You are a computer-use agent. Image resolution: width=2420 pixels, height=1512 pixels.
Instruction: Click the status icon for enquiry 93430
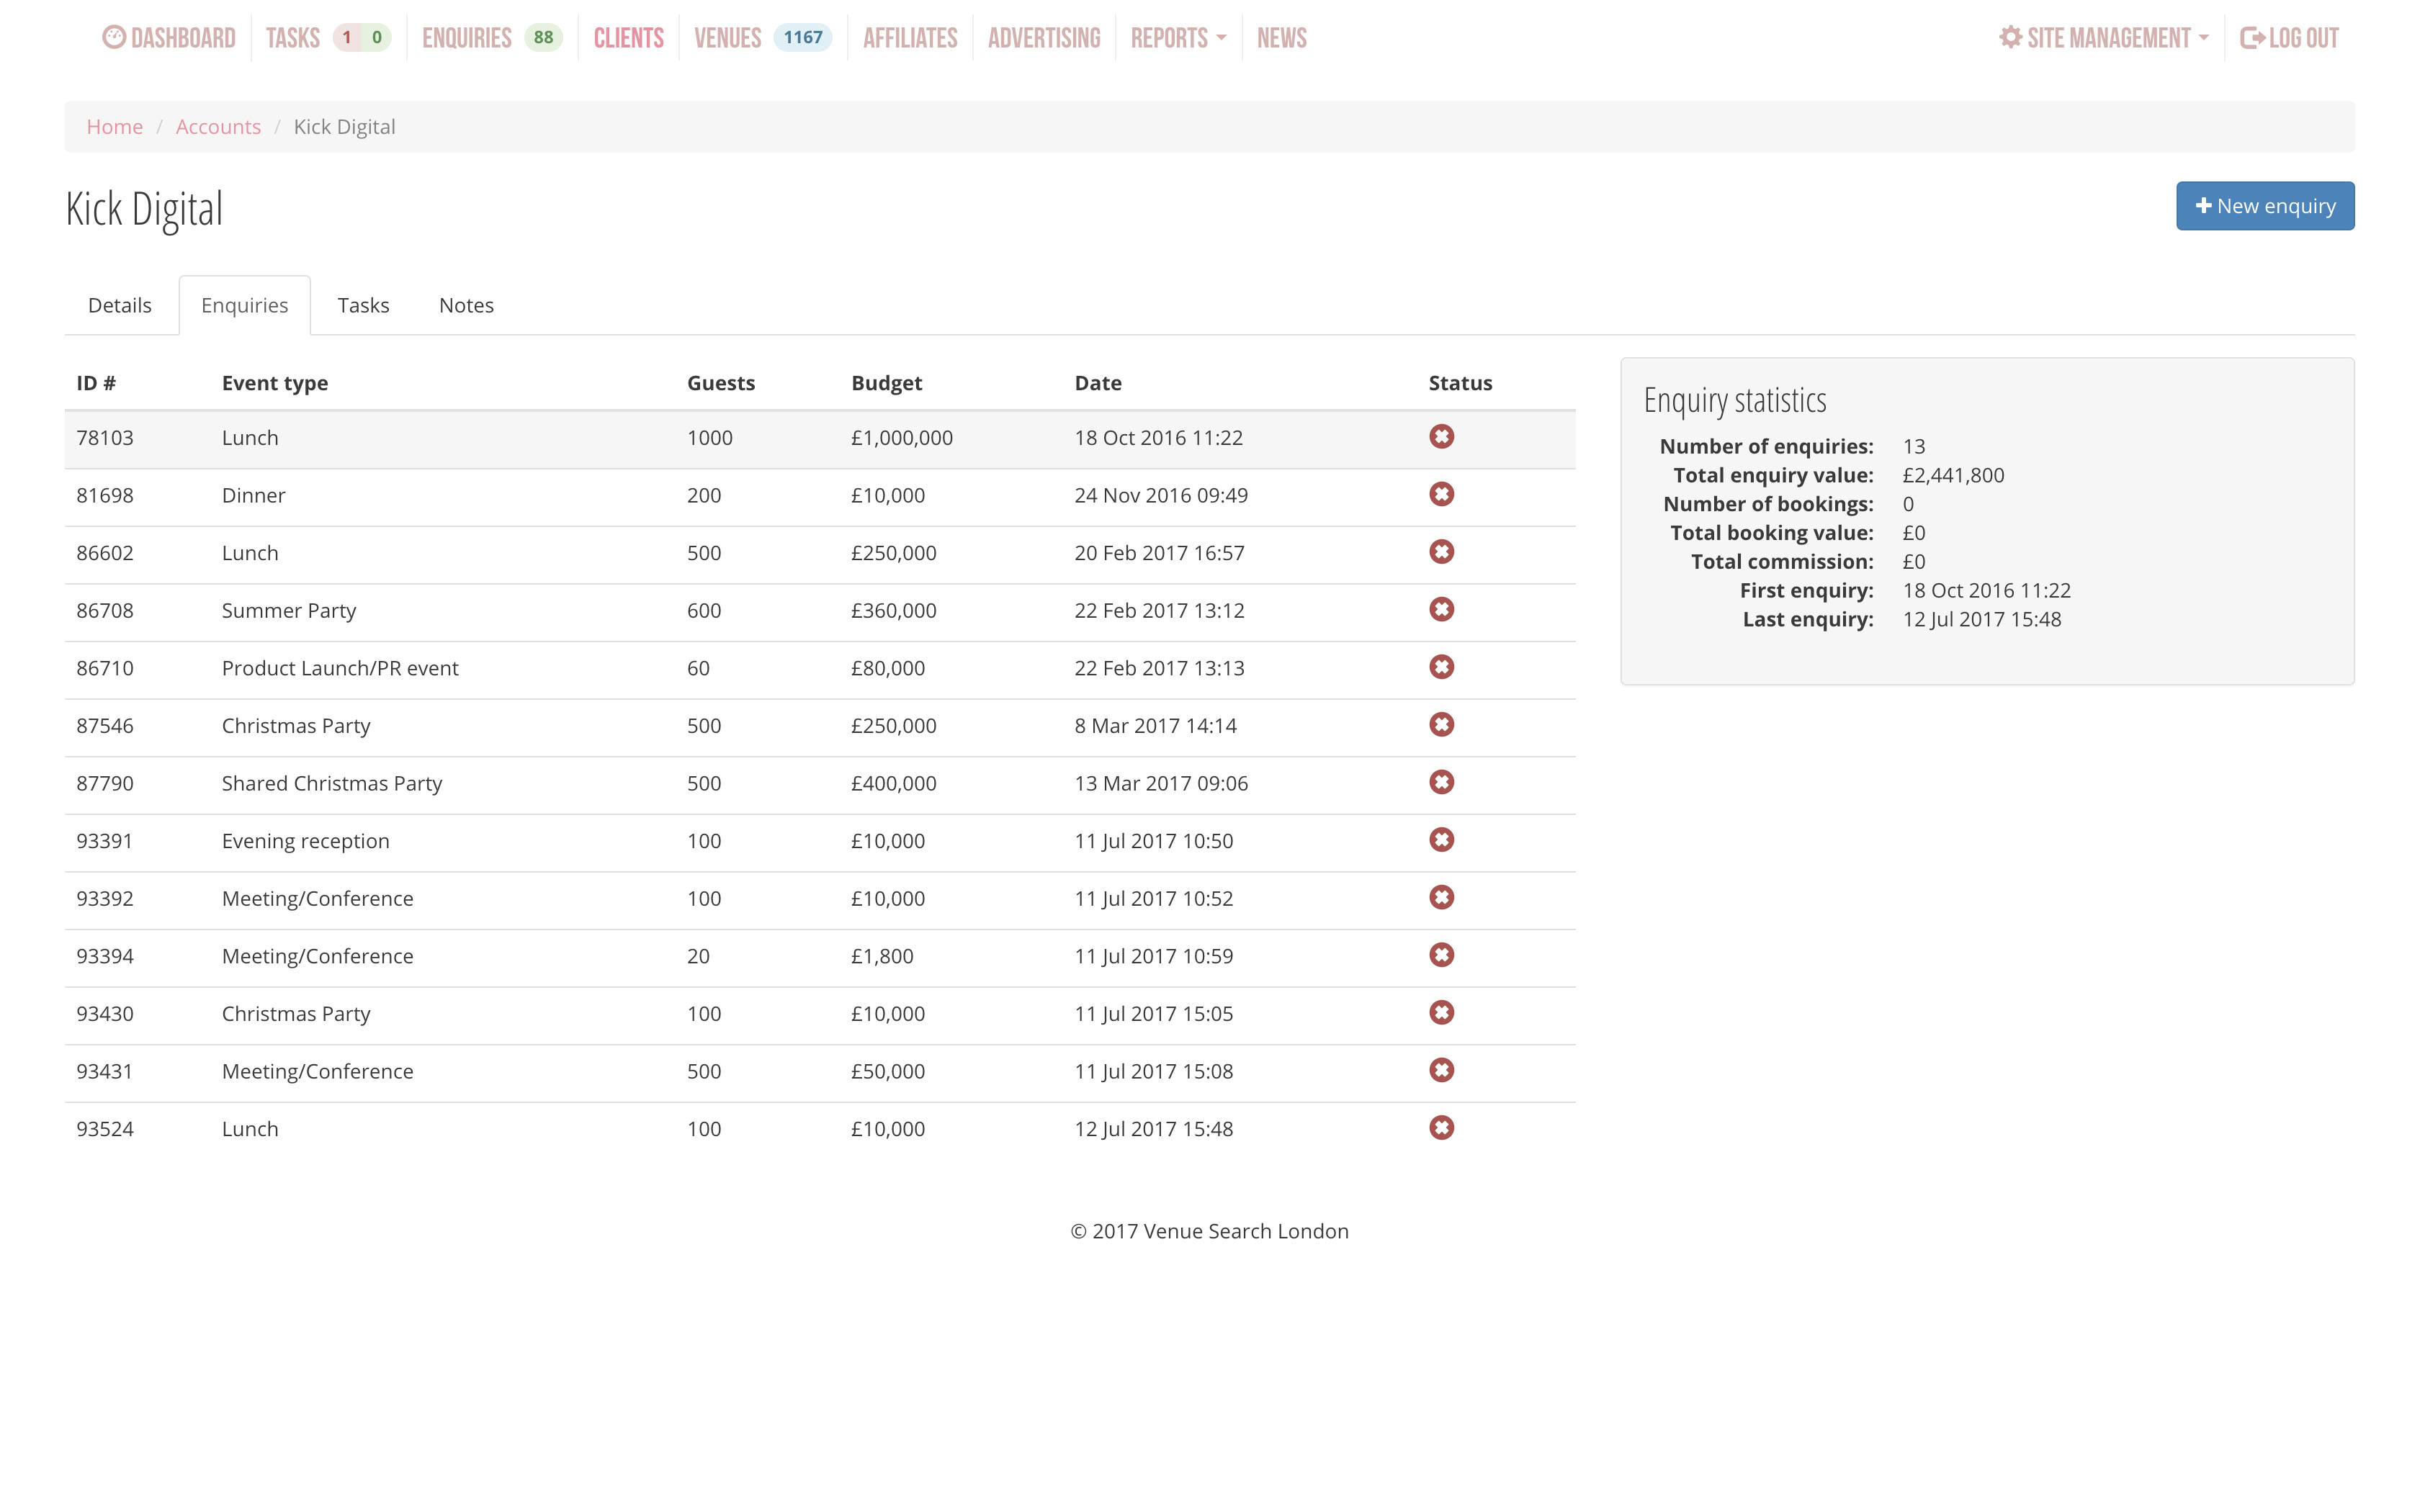1441,1012
